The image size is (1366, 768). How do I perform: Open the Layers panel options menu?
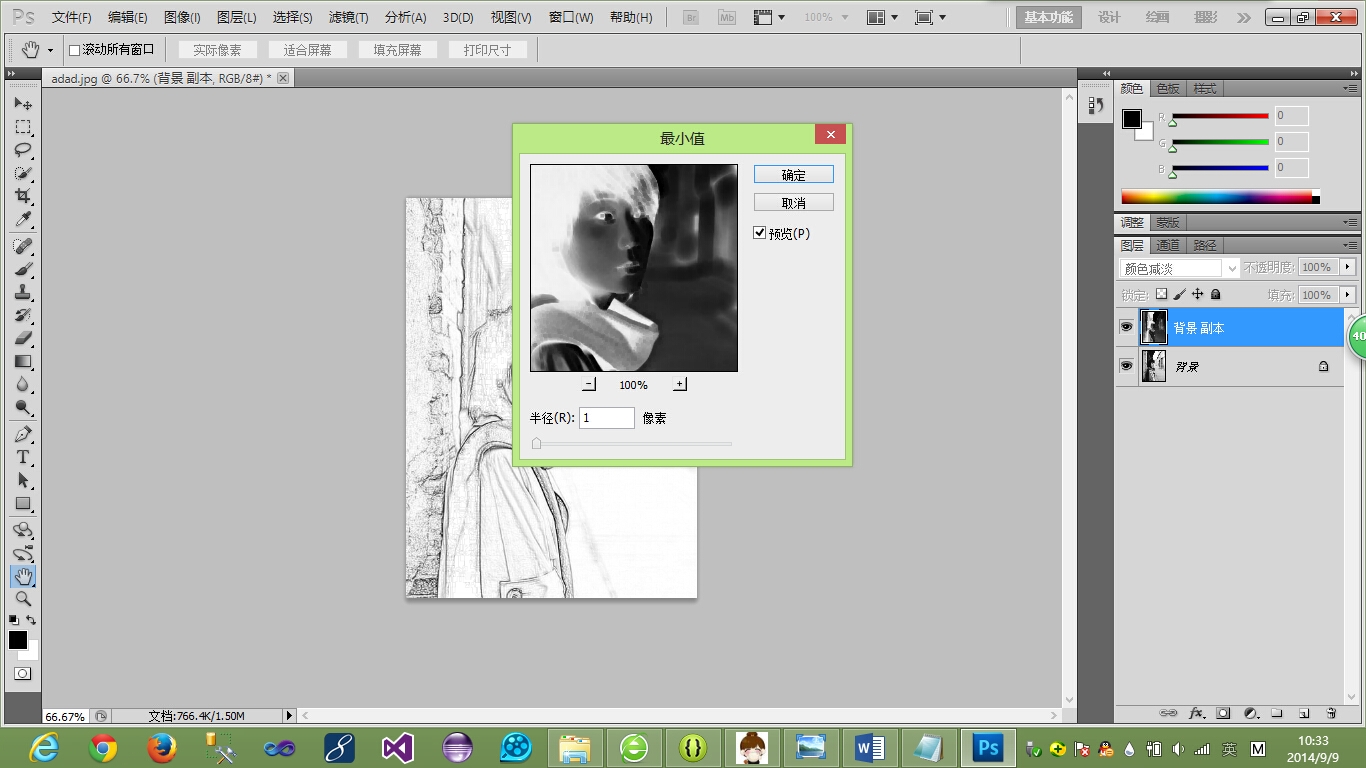point(1350,245)
